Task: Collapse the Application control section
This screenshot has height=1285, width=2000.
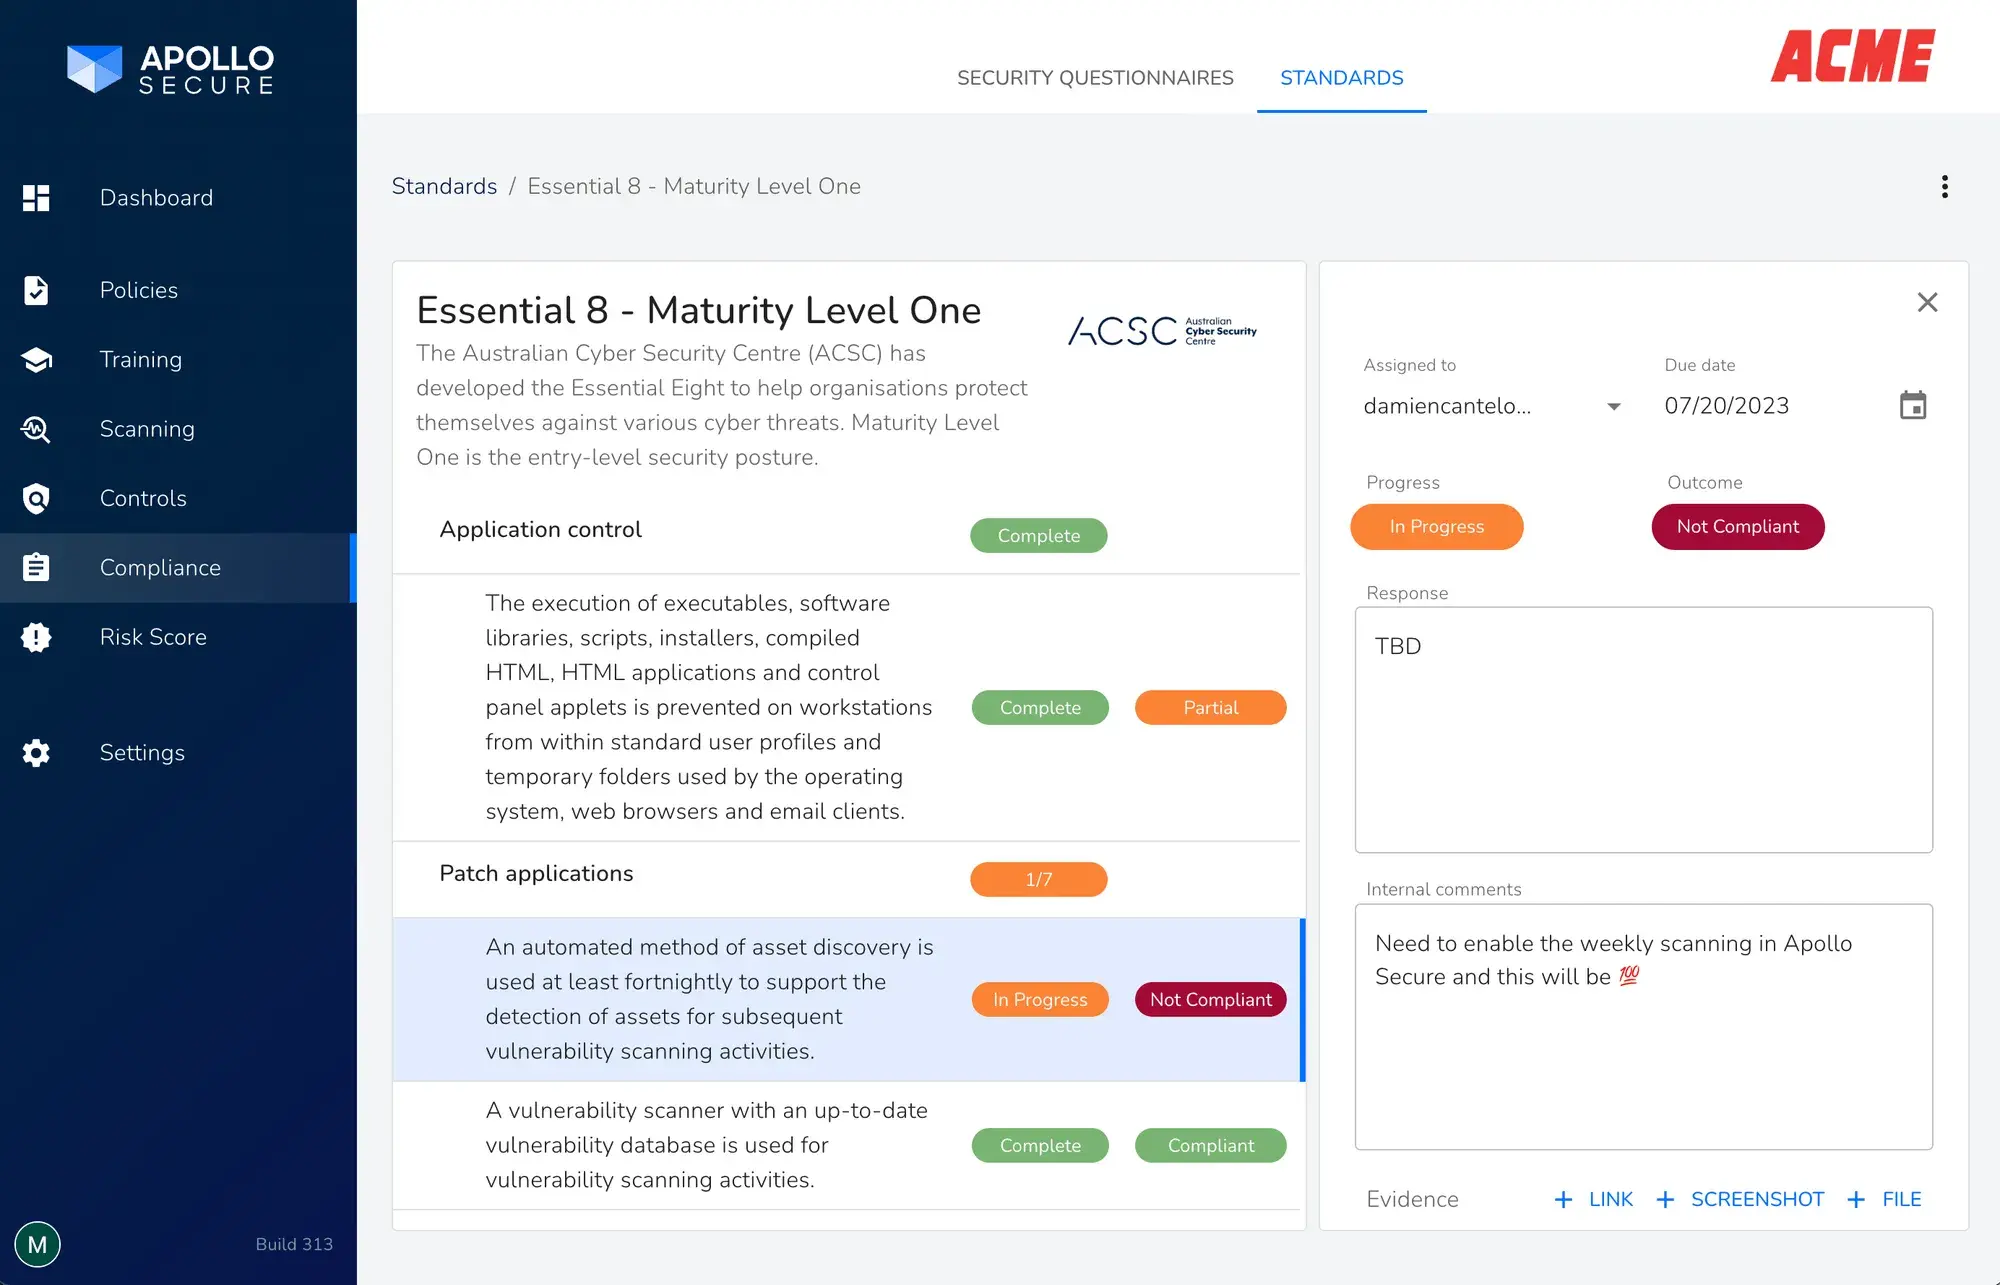Action: click(541, 530)
